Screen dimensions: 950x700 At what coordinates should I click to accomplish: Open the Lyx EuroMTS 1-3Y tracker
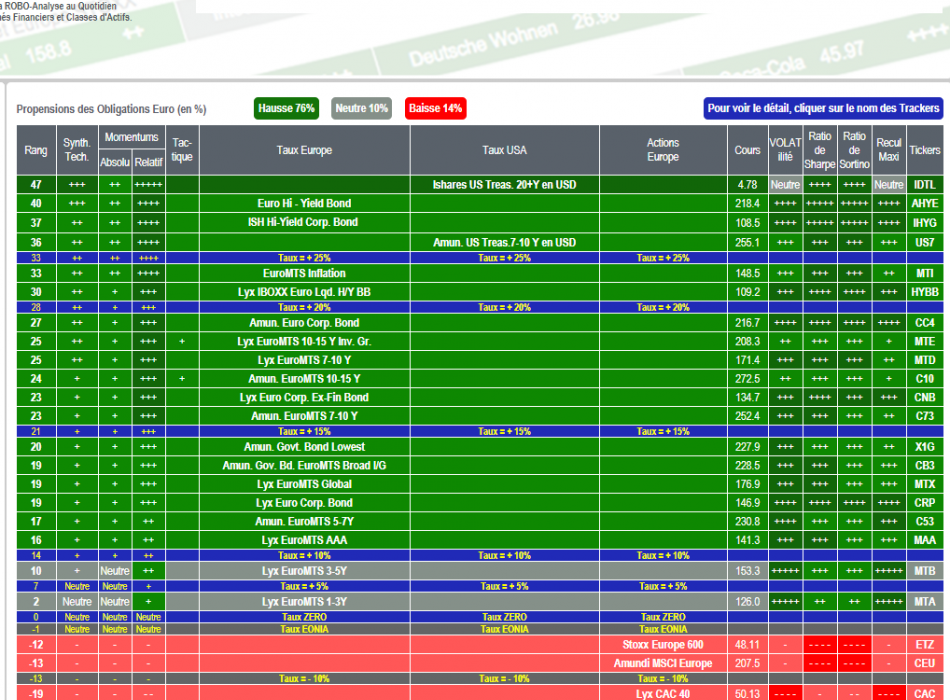click(304, 602)
